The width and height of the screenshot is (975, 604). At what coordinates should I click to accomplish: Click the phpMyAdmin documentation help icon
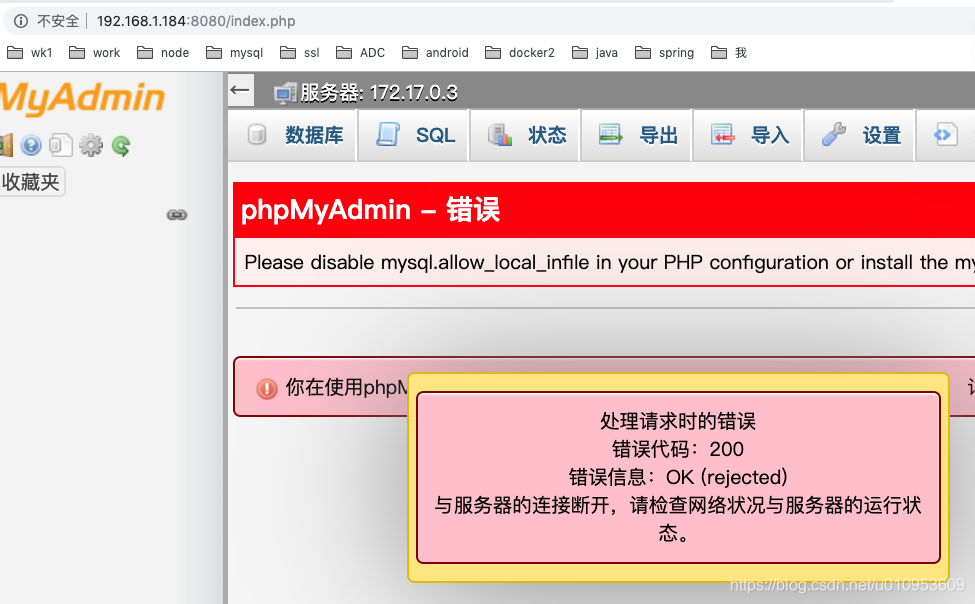pos(30,146)
